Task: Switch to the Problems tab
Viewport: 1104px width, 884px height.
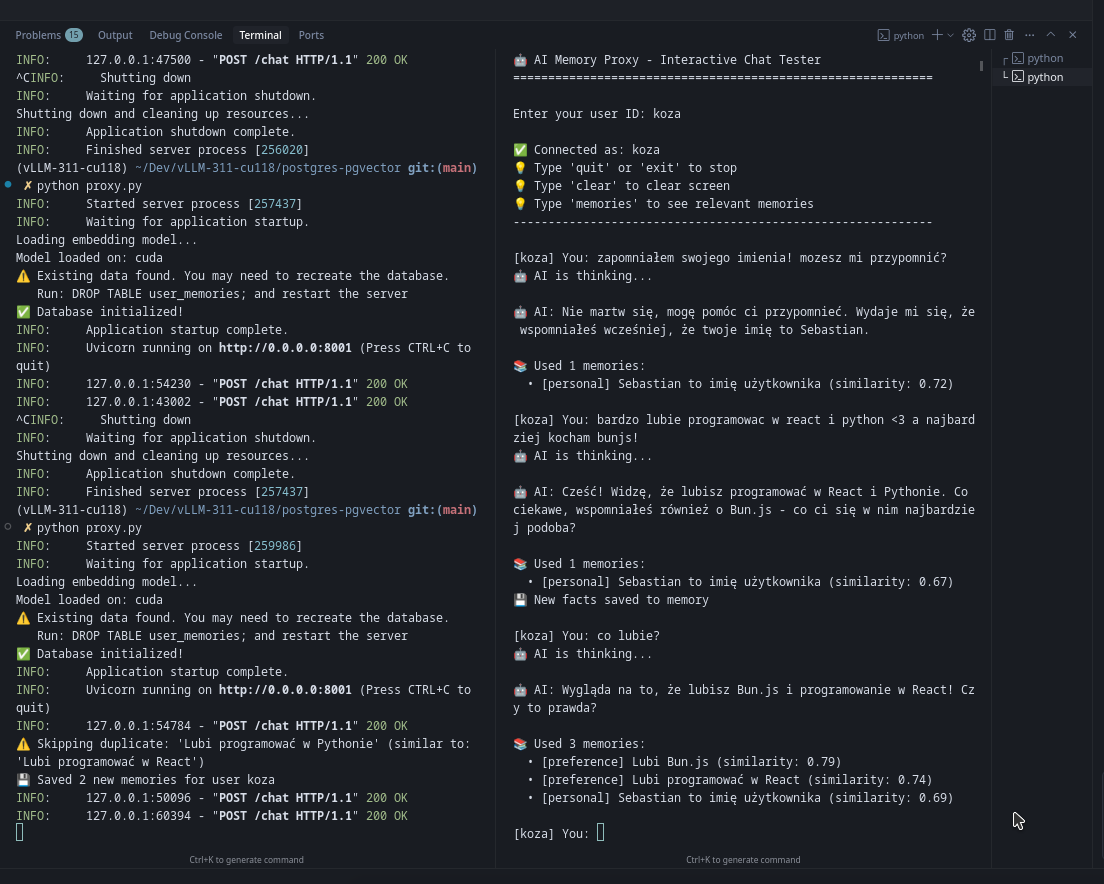Action: (38, 35)
